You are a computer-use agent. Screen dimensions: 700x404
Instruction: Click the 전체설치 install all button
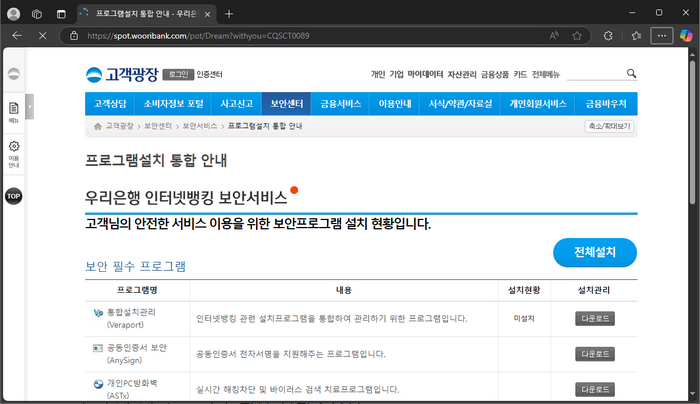594,252
